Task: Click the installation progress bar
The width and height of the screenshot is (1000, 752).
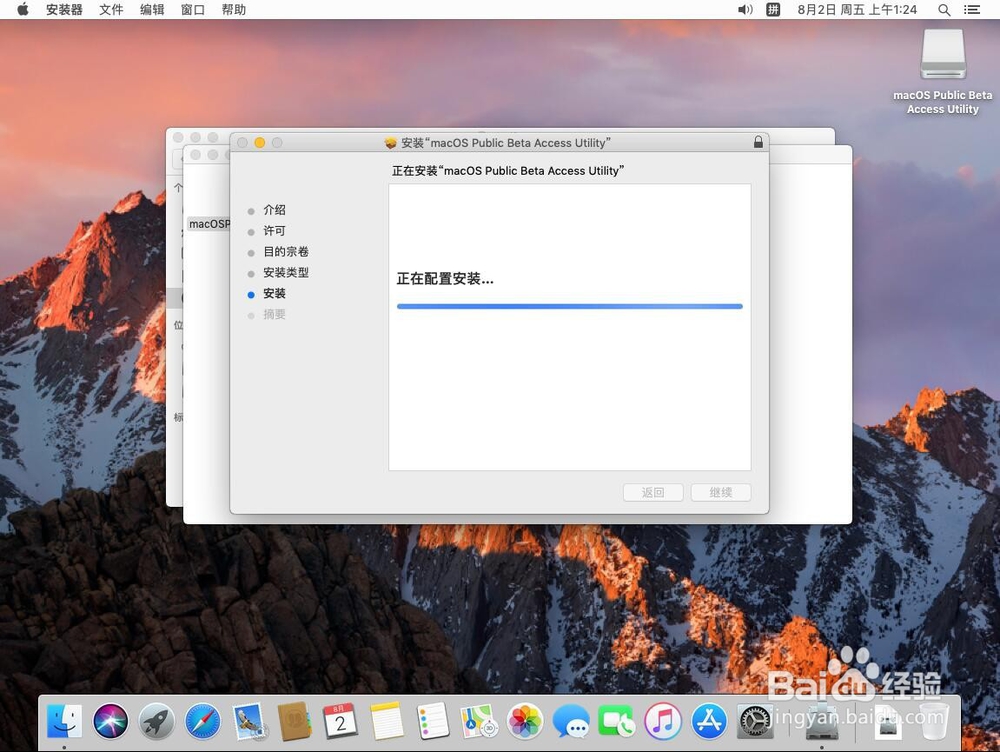Action: [570, 306]
